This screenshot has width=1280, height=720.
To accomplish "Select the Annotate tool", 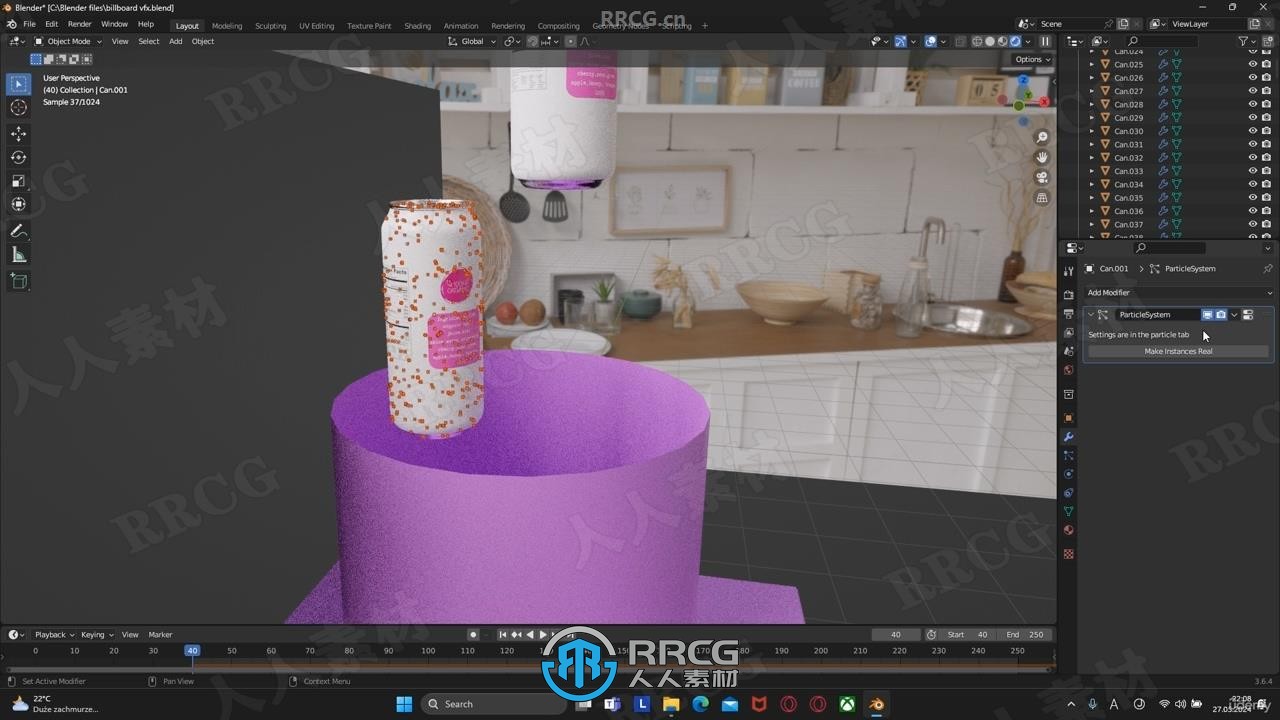I will pos(18,231).
